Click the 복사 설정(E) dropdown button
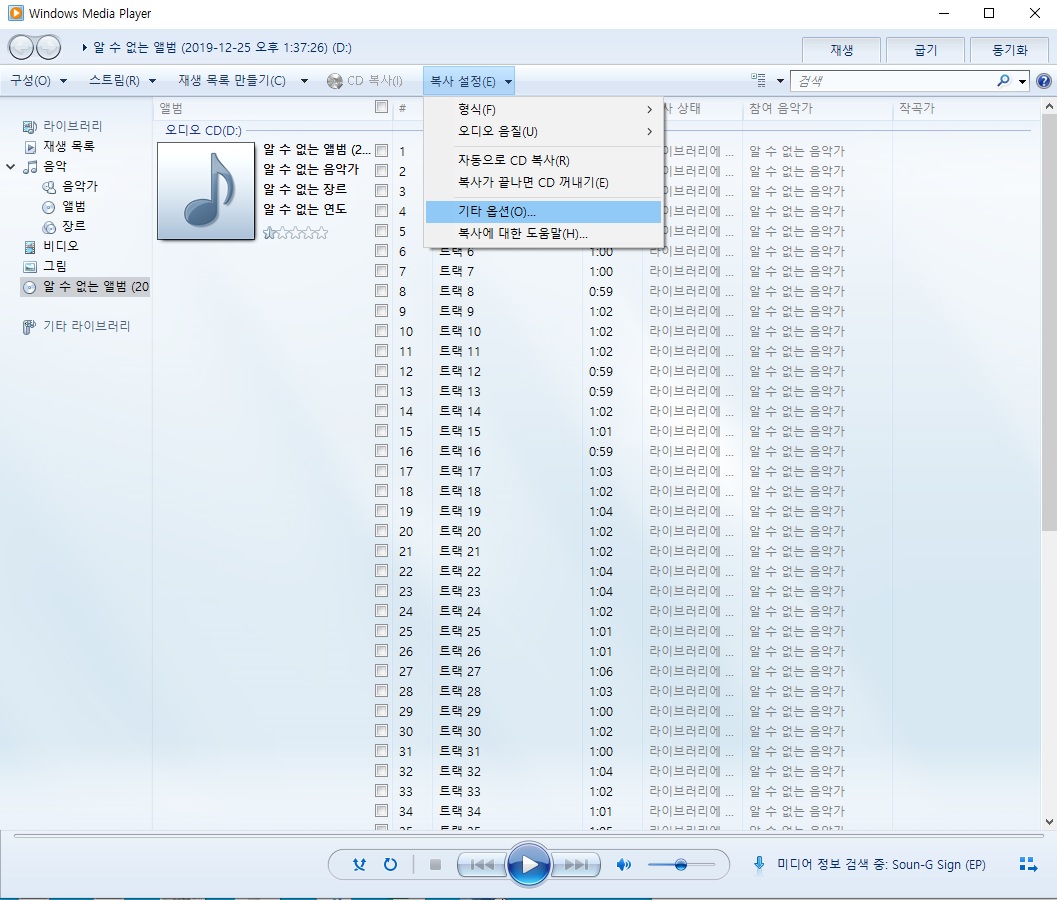The image size is (1057, 900). 469,81
